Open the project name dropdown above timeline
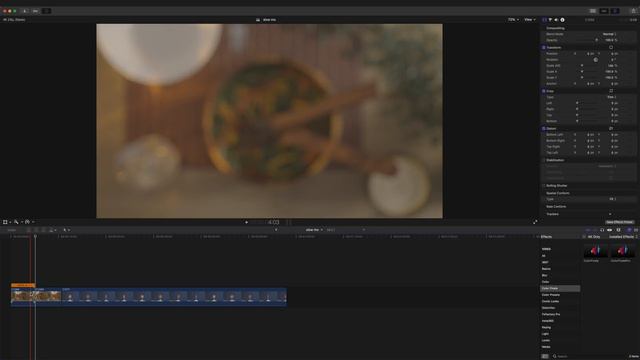Screen dimensions: 640x360 point(314,230)
